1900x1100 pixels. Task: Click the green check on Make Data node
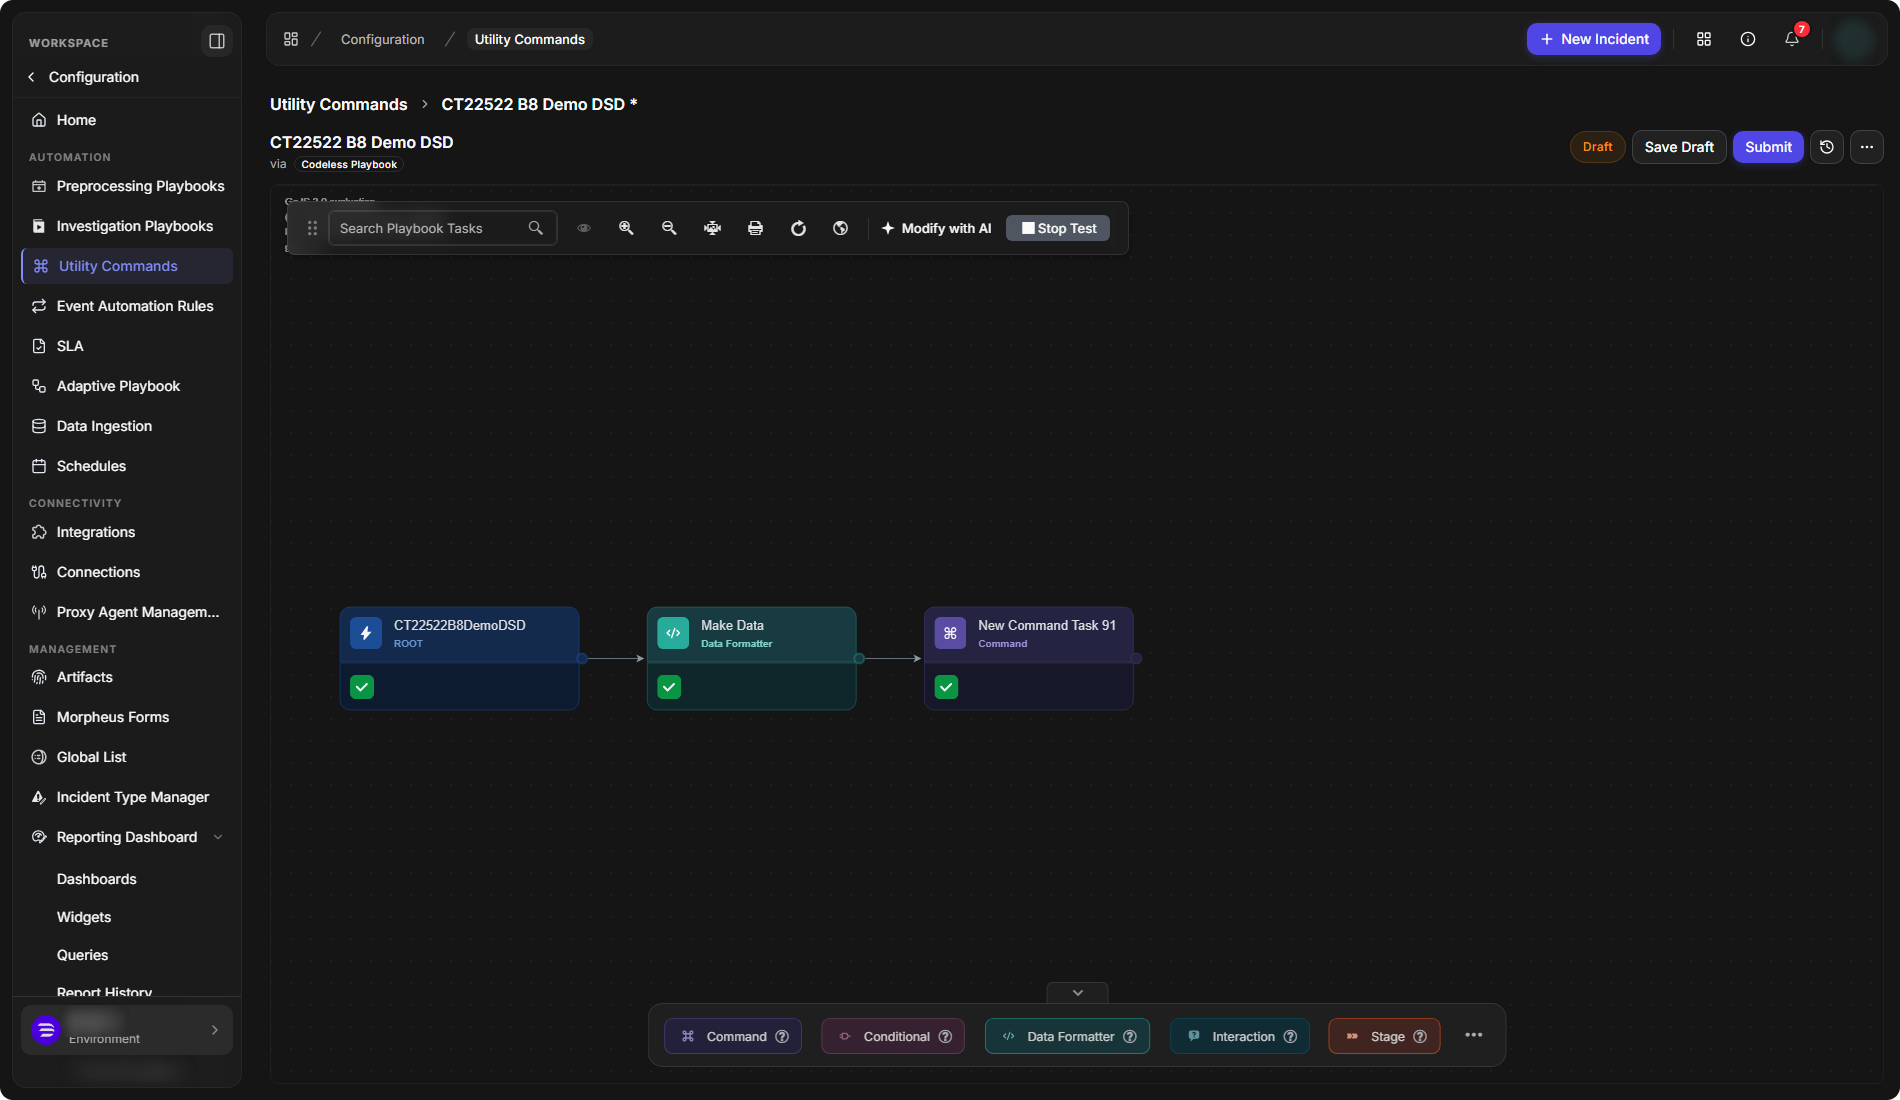coord(669,687)
